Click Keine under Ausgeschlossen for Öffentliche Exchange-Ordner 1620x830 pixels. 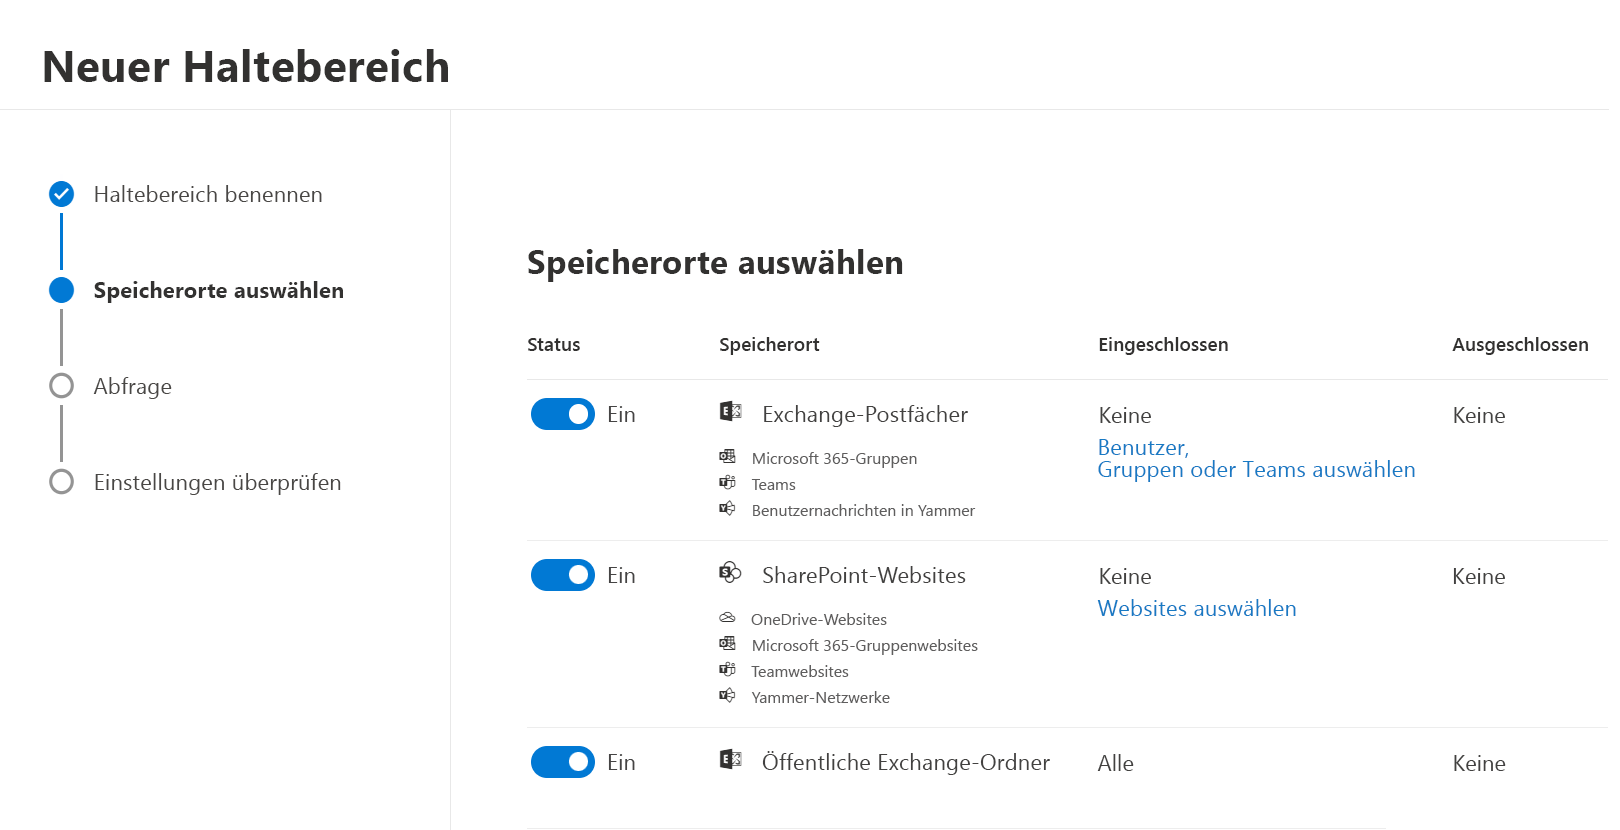pyautogui.click(x=1479, y=763)
